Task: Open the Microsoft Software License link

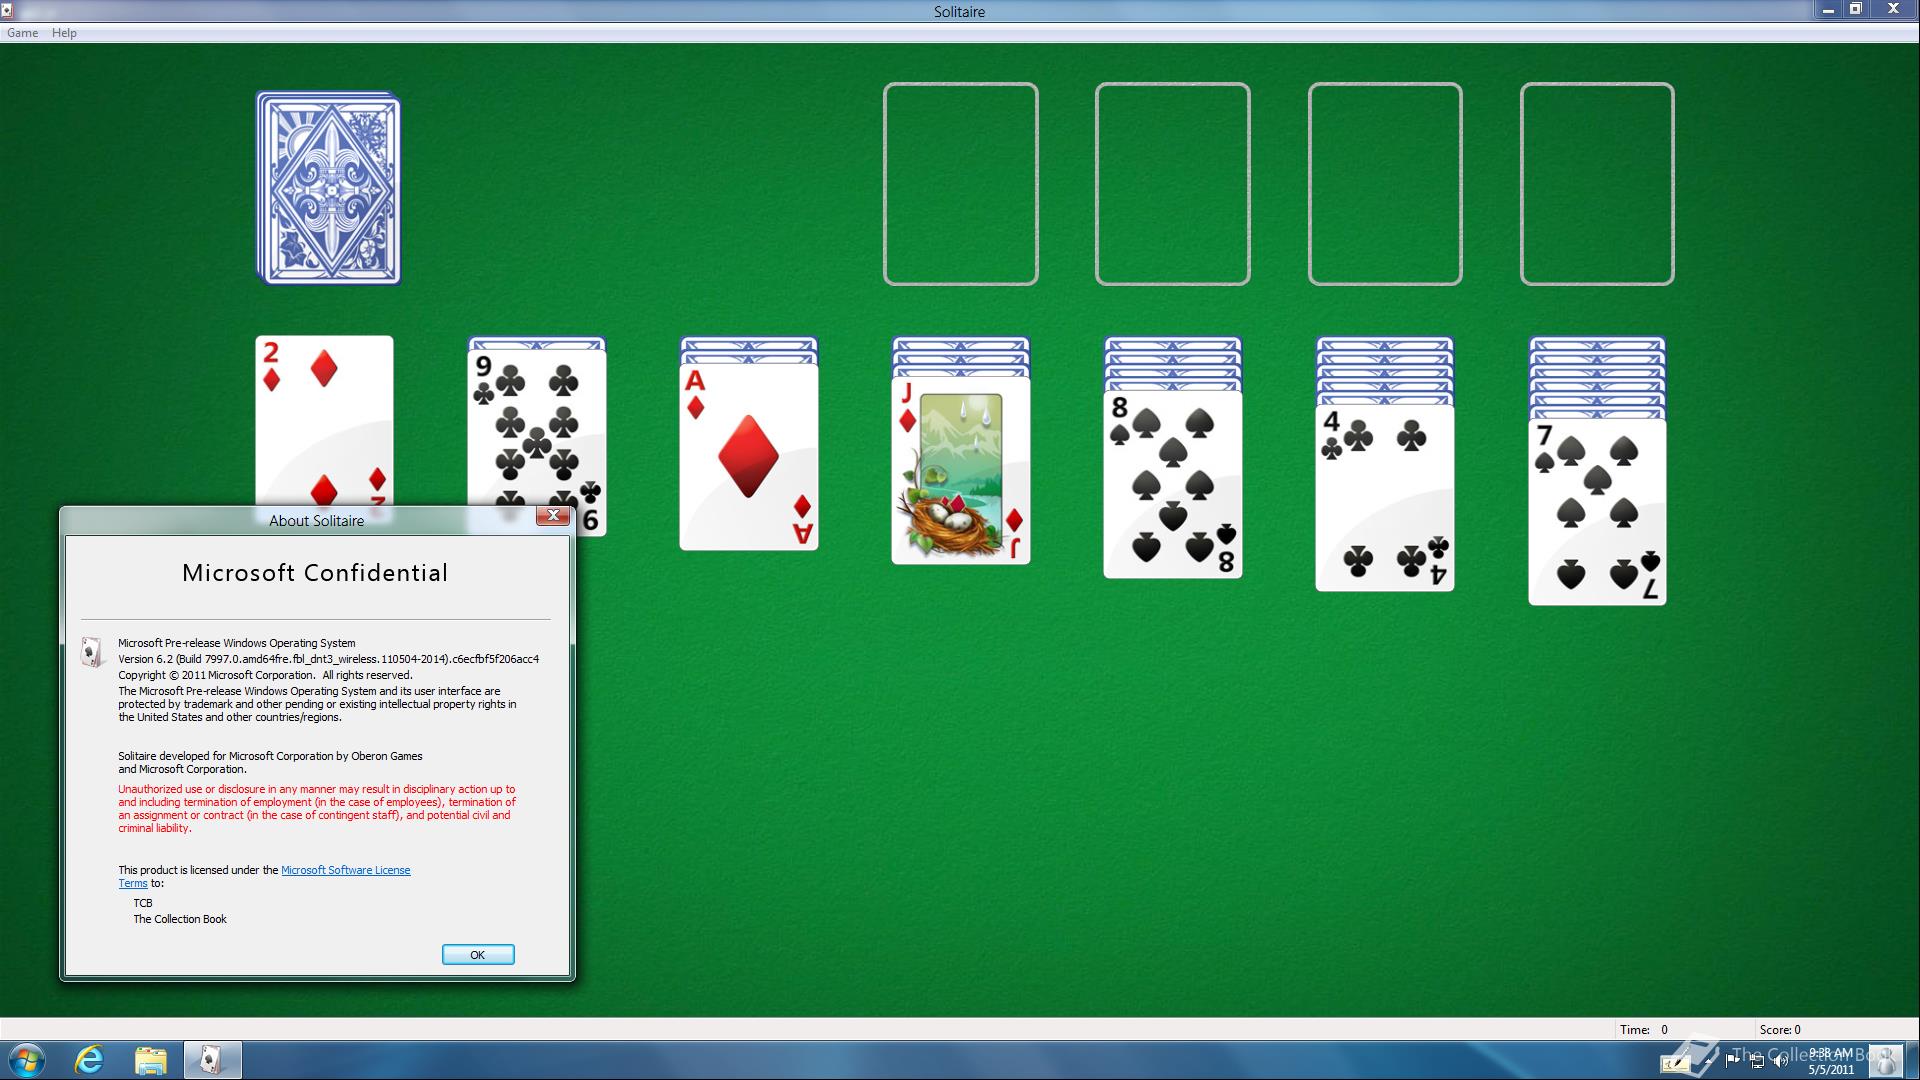Action: (345, 870)
